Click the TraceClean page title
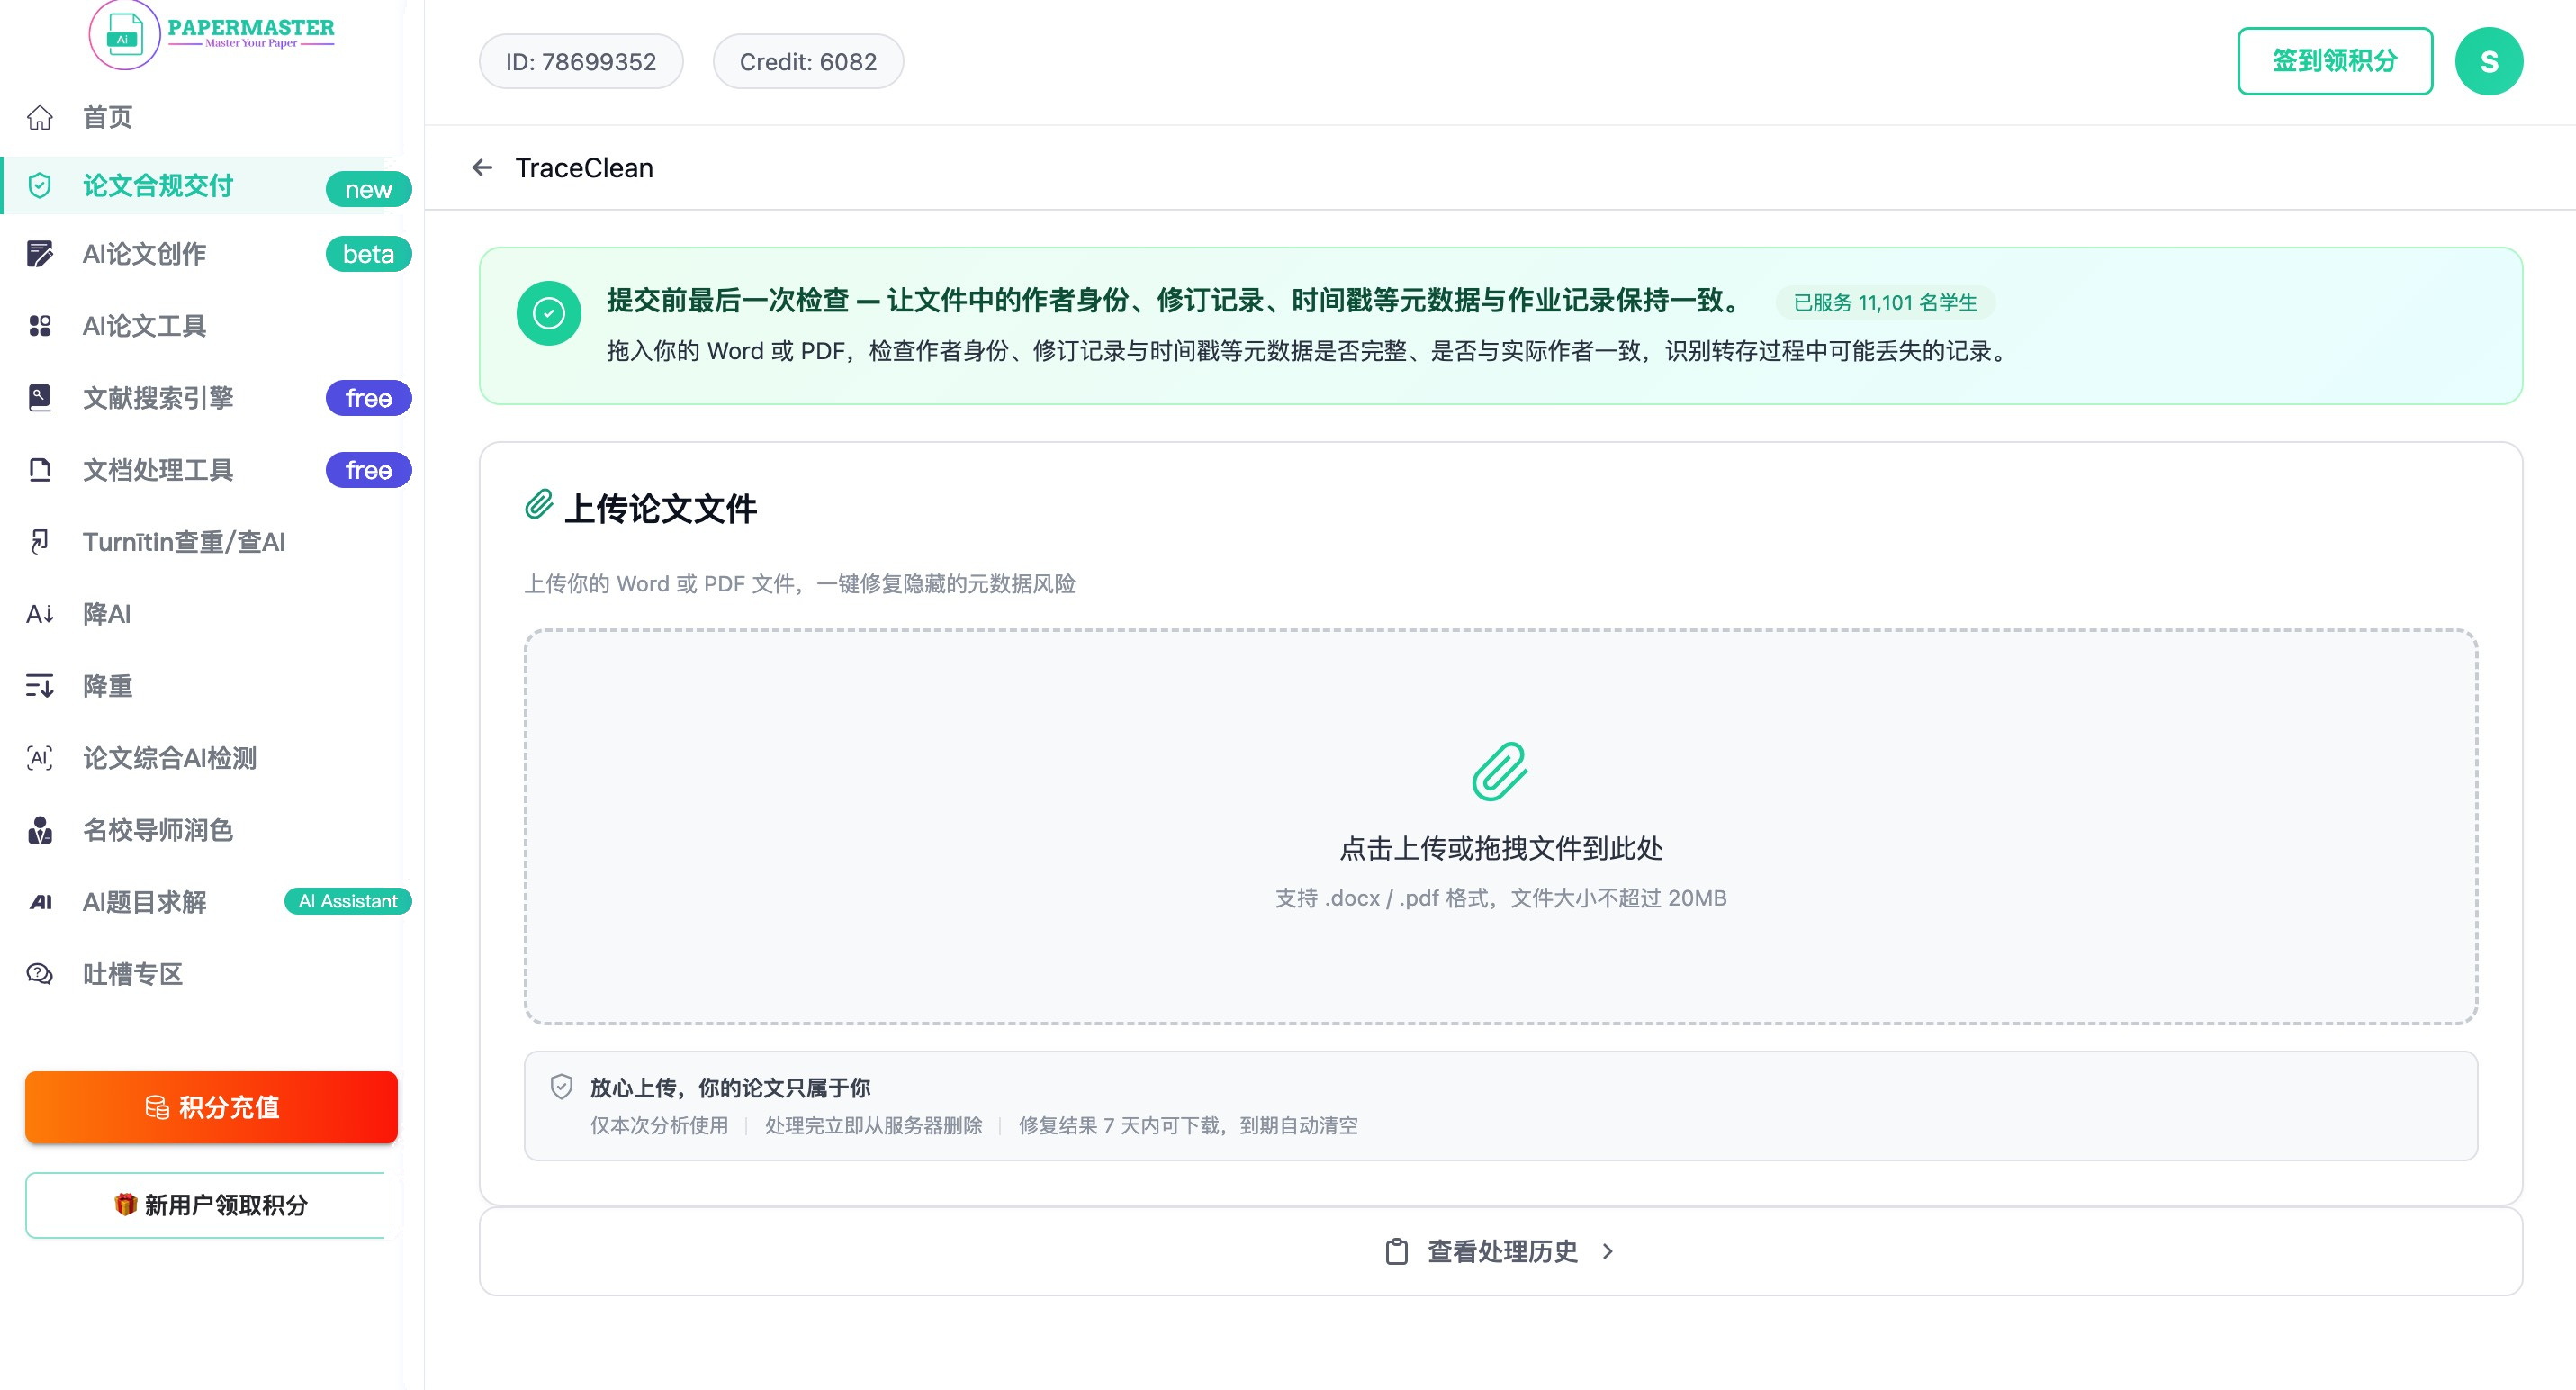Image resolution: width=2576 pixels, height=1390 pixels. pyautogui.click(x=584, y=168)
